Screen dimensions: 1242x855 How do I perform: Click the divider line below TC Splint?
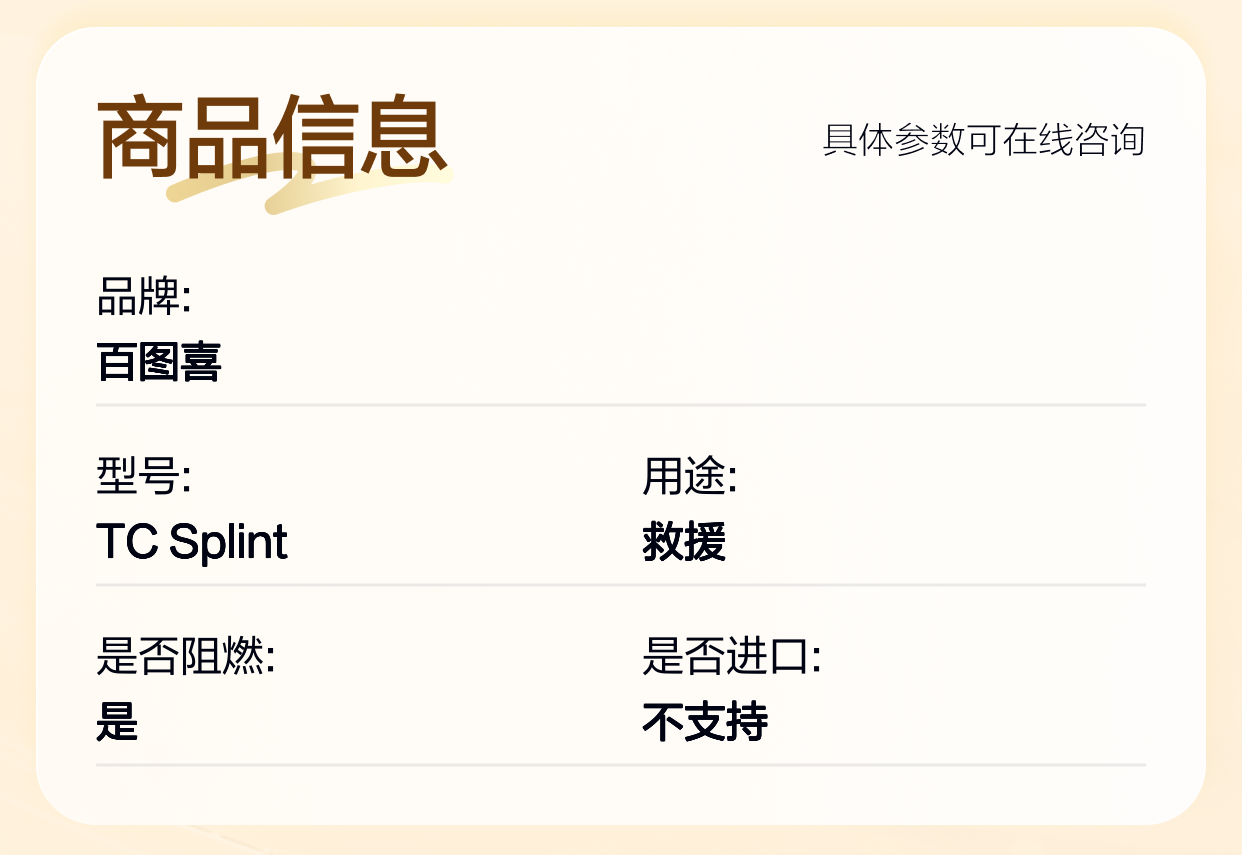coord(621,585)
